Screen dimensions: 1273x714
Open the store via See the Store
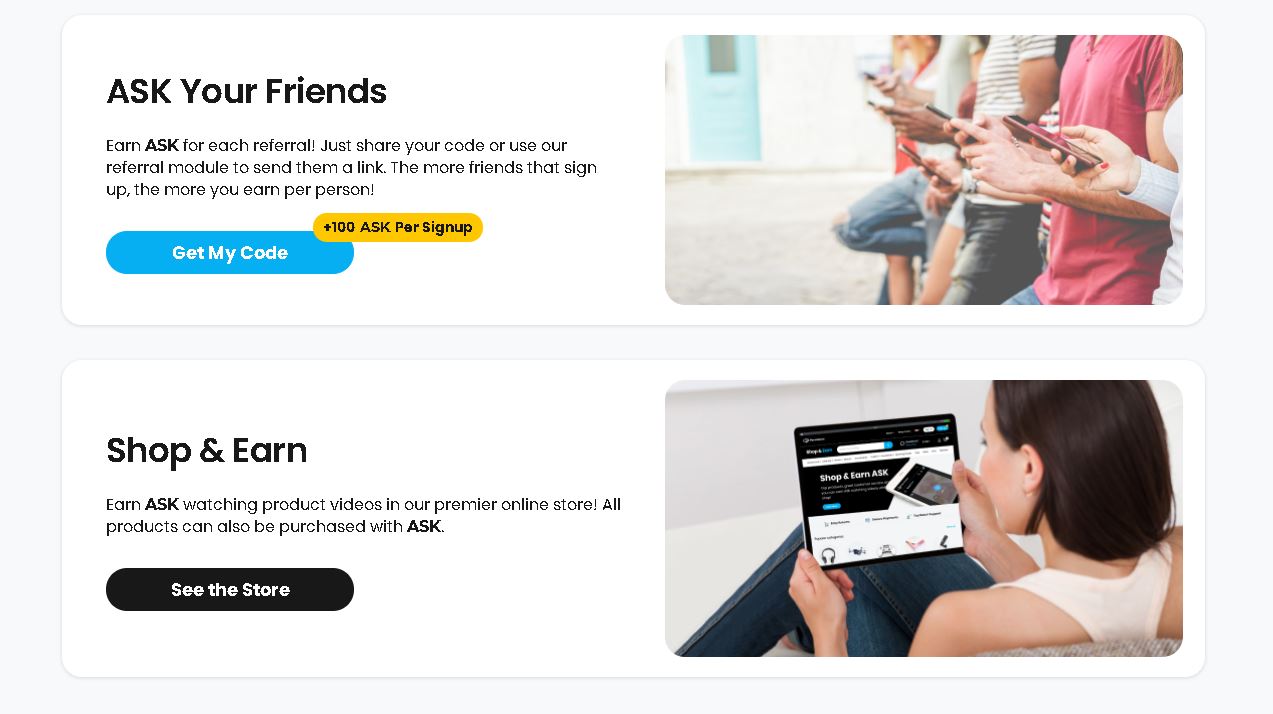coord(230,589)
